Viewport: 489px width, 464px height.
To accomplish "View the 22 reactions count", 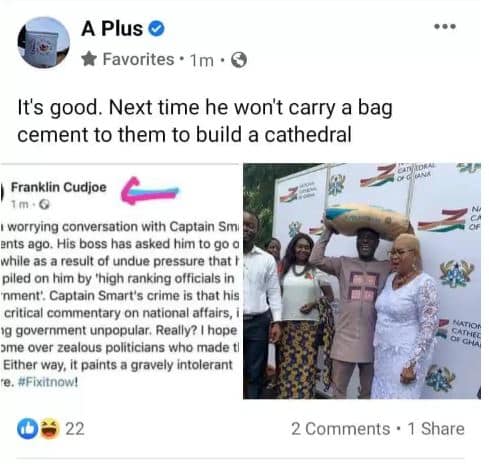I will coord(75,429).
